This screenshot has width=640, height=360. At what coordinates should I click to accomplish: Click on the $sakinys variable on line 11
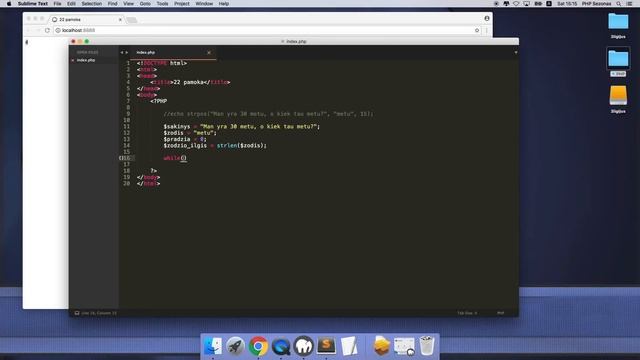(177, 127)
